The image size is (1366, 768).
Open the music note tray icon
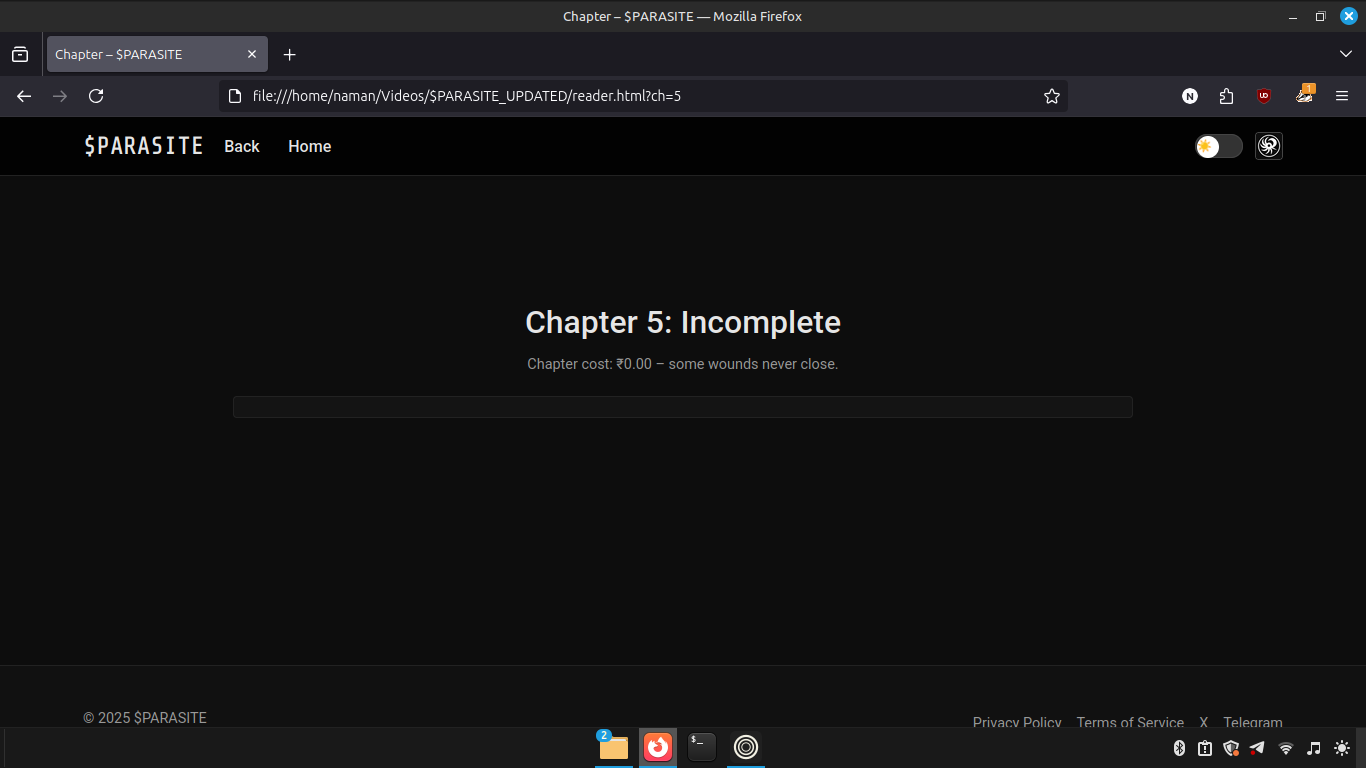coord(1314,748)
